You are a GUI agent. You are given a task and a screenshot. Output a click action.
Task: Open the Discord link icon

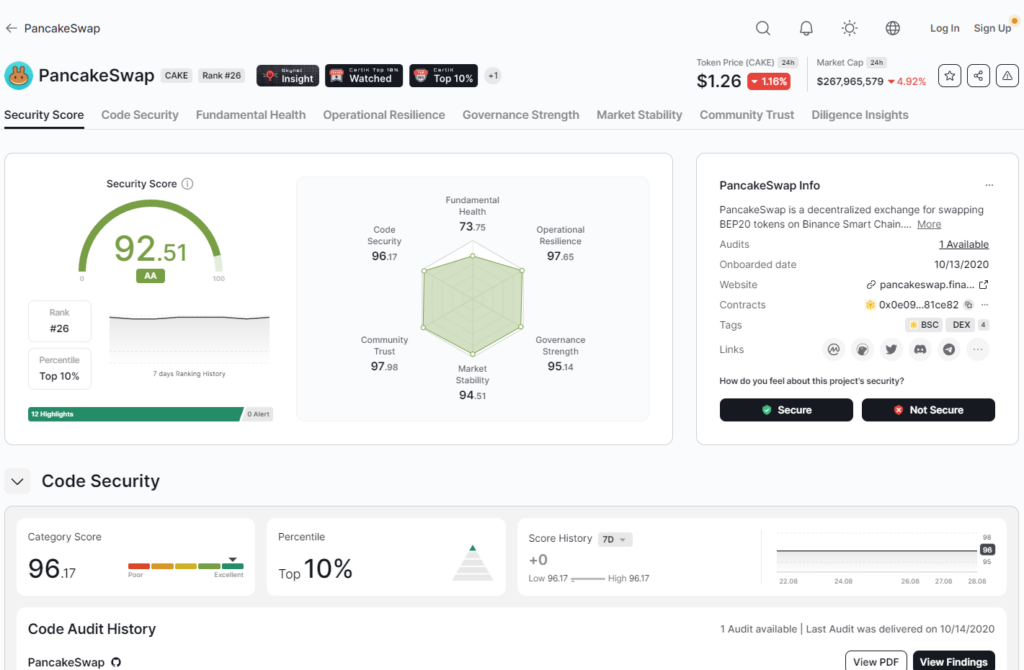pos(920,349)
